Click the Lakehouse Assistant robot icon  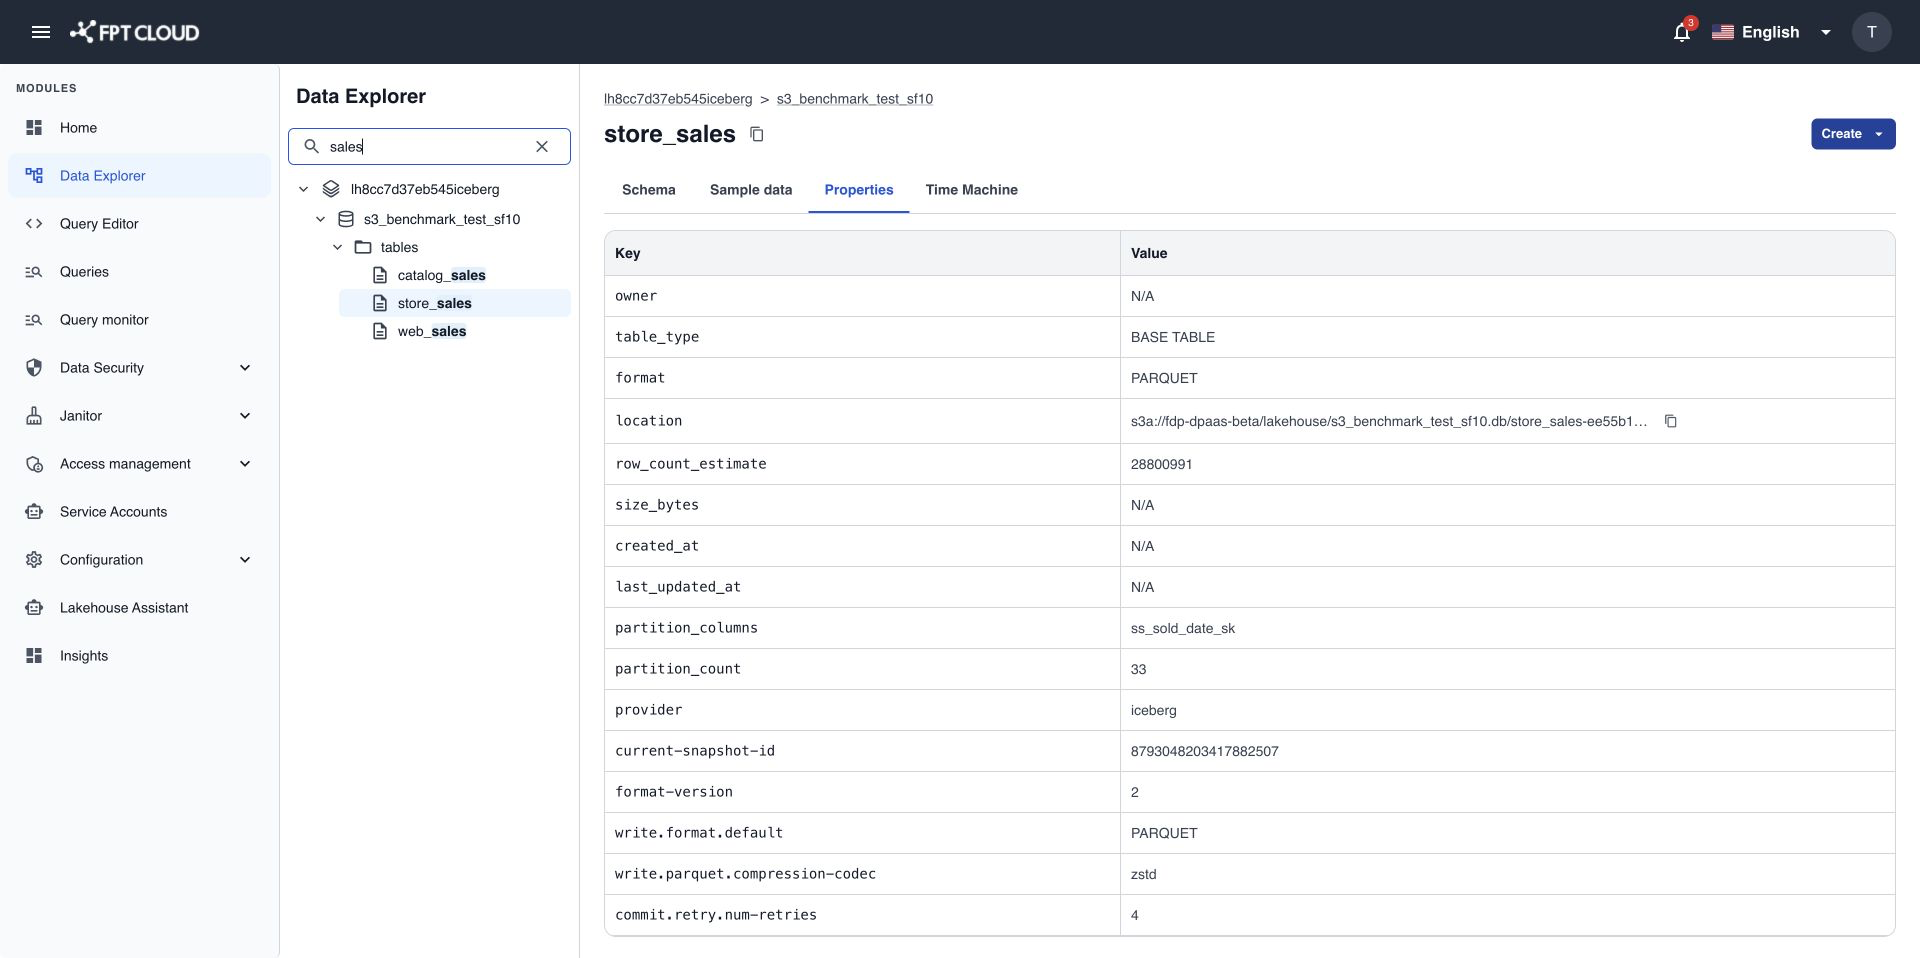pyautogui.click(x=34, y=608)
